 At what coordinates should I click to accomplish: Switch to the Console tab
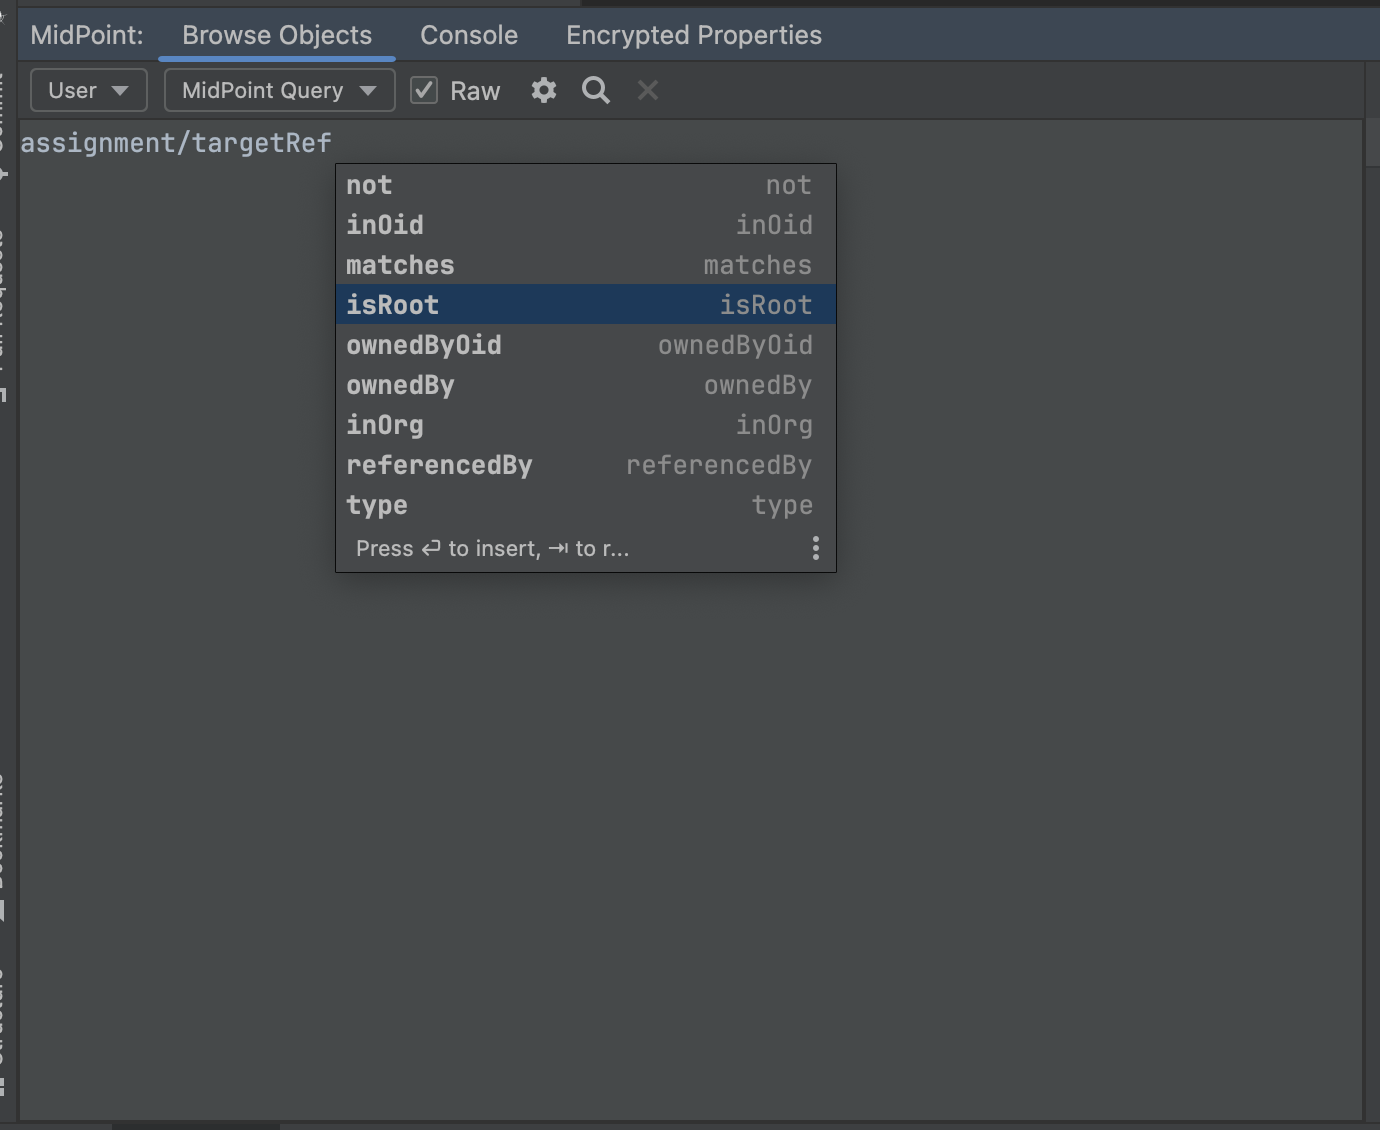(x=468, y=35)
